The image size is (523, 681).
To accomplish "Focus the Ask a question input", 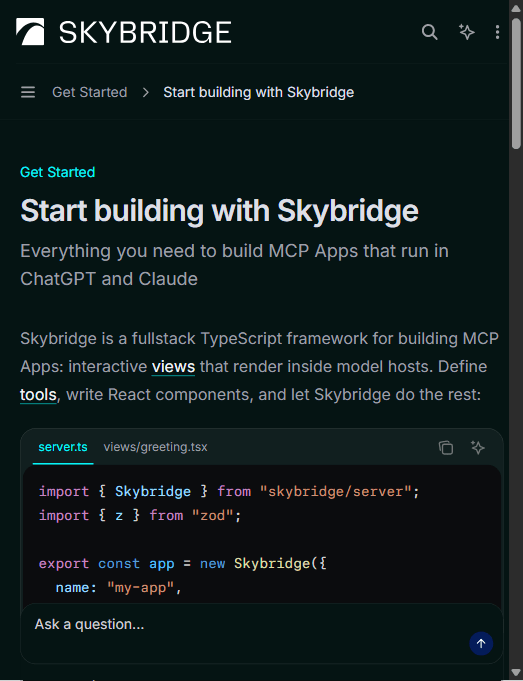I will pos(261,633).
